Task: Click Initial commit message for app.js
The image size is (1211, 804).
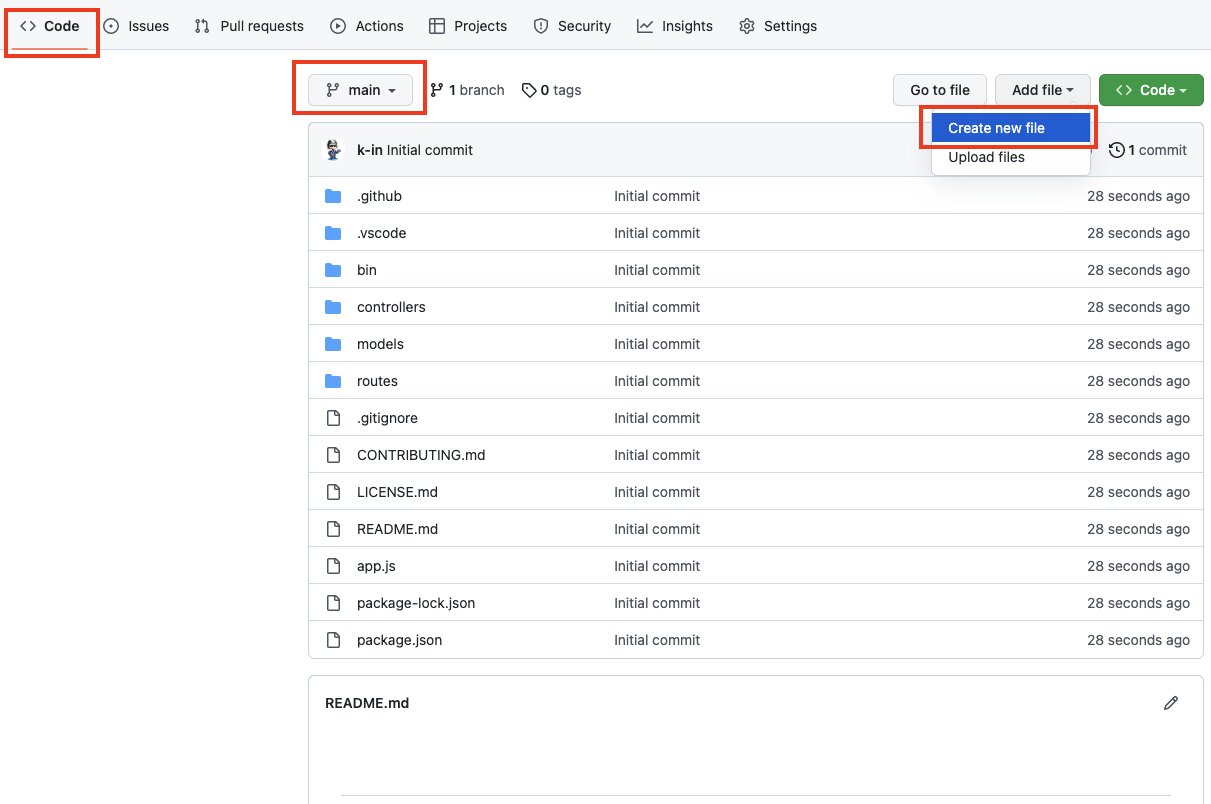Action: (x=657, y=566)
